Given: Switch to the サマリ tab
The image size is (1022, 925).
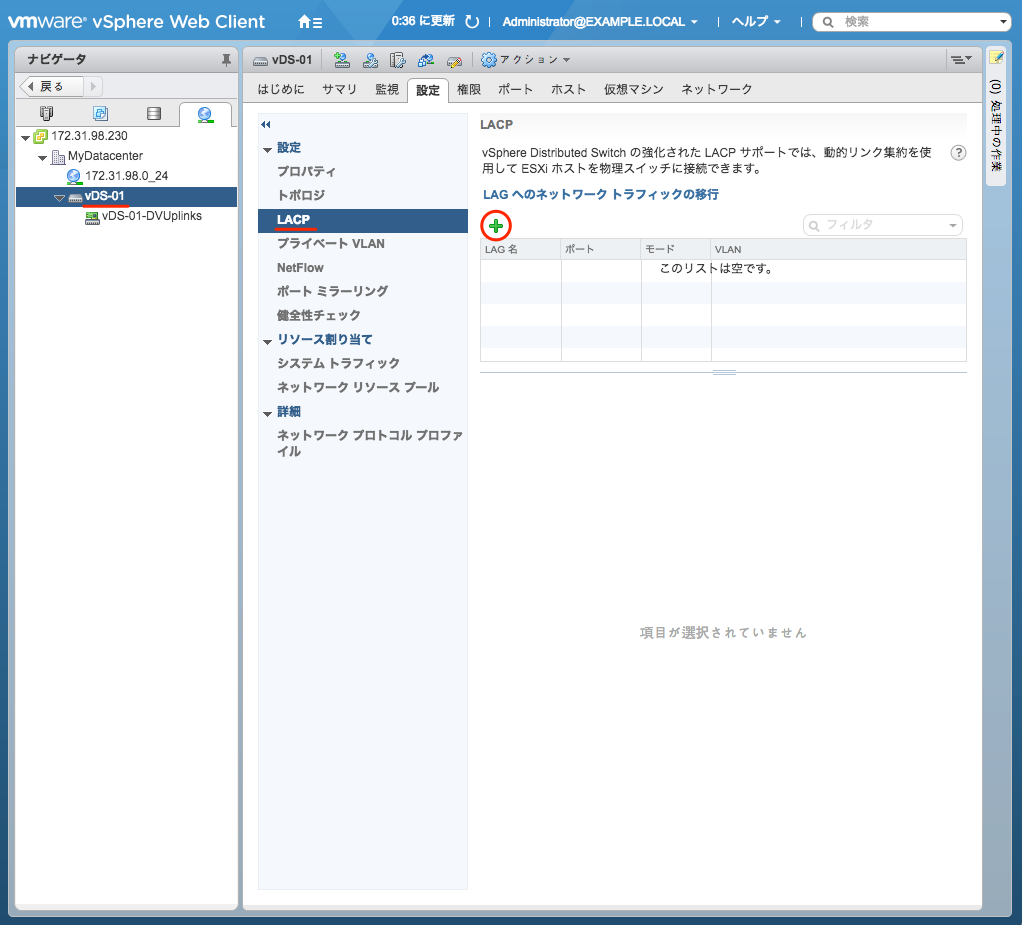Looking at the screenshot, I should point(340,89).
